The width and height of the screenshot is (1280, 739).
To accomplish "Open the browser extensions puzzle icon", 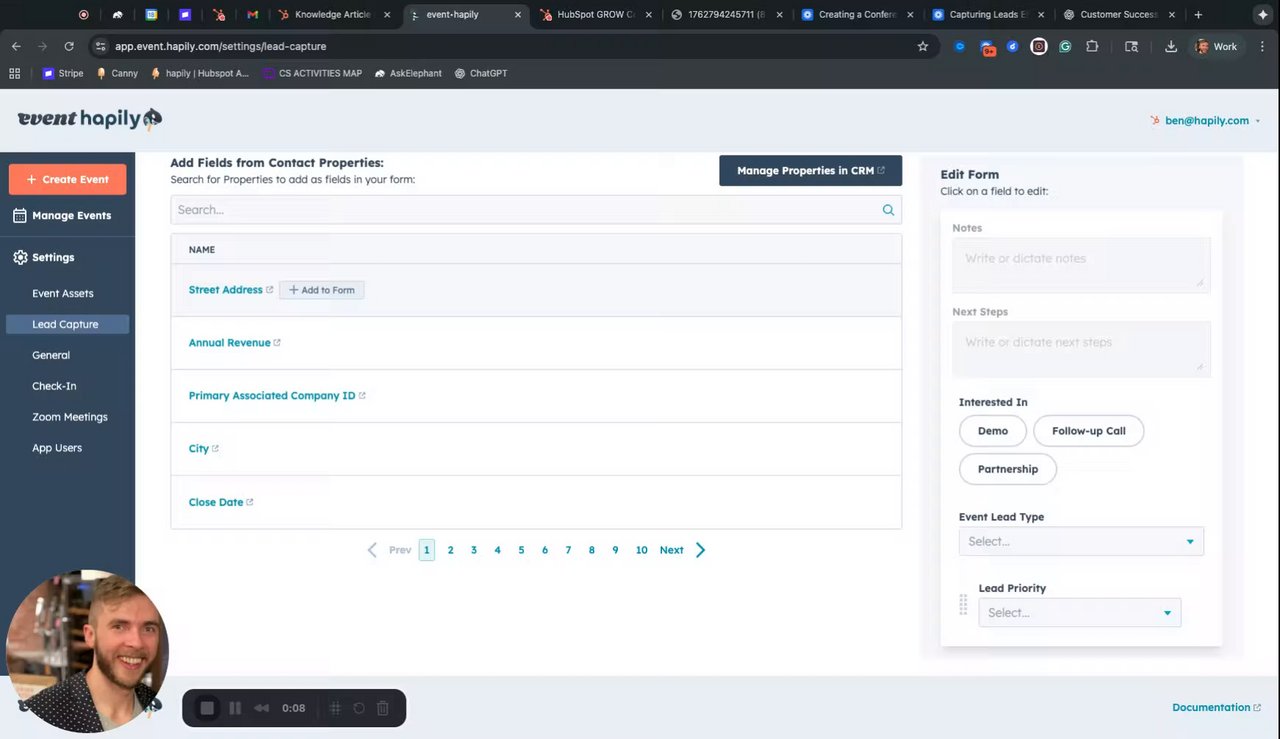I will click(x=1091, y=46).
